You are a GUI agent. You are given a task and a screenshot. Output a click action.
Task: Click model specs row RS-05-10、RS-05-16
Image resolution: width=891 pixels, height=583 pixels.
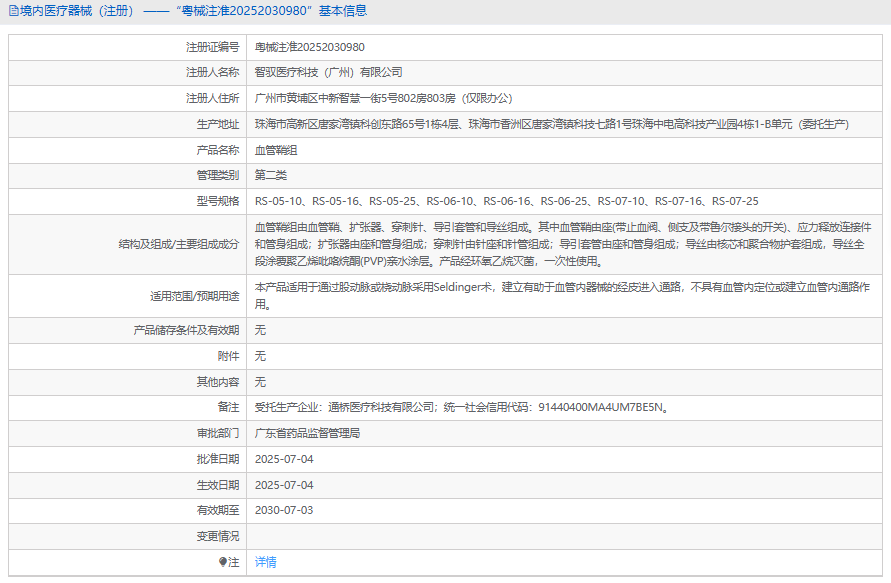(506, 201)
